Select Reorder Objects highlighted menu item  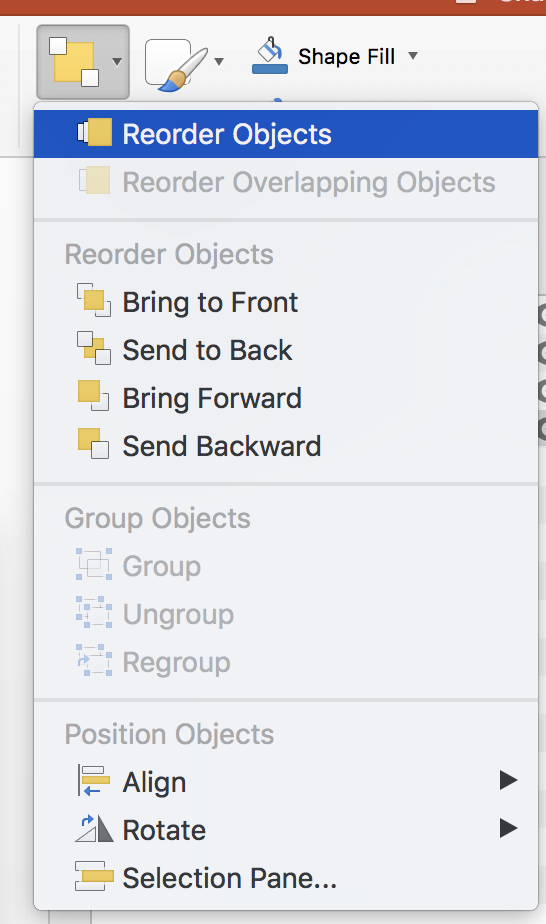tap(286, 134)
